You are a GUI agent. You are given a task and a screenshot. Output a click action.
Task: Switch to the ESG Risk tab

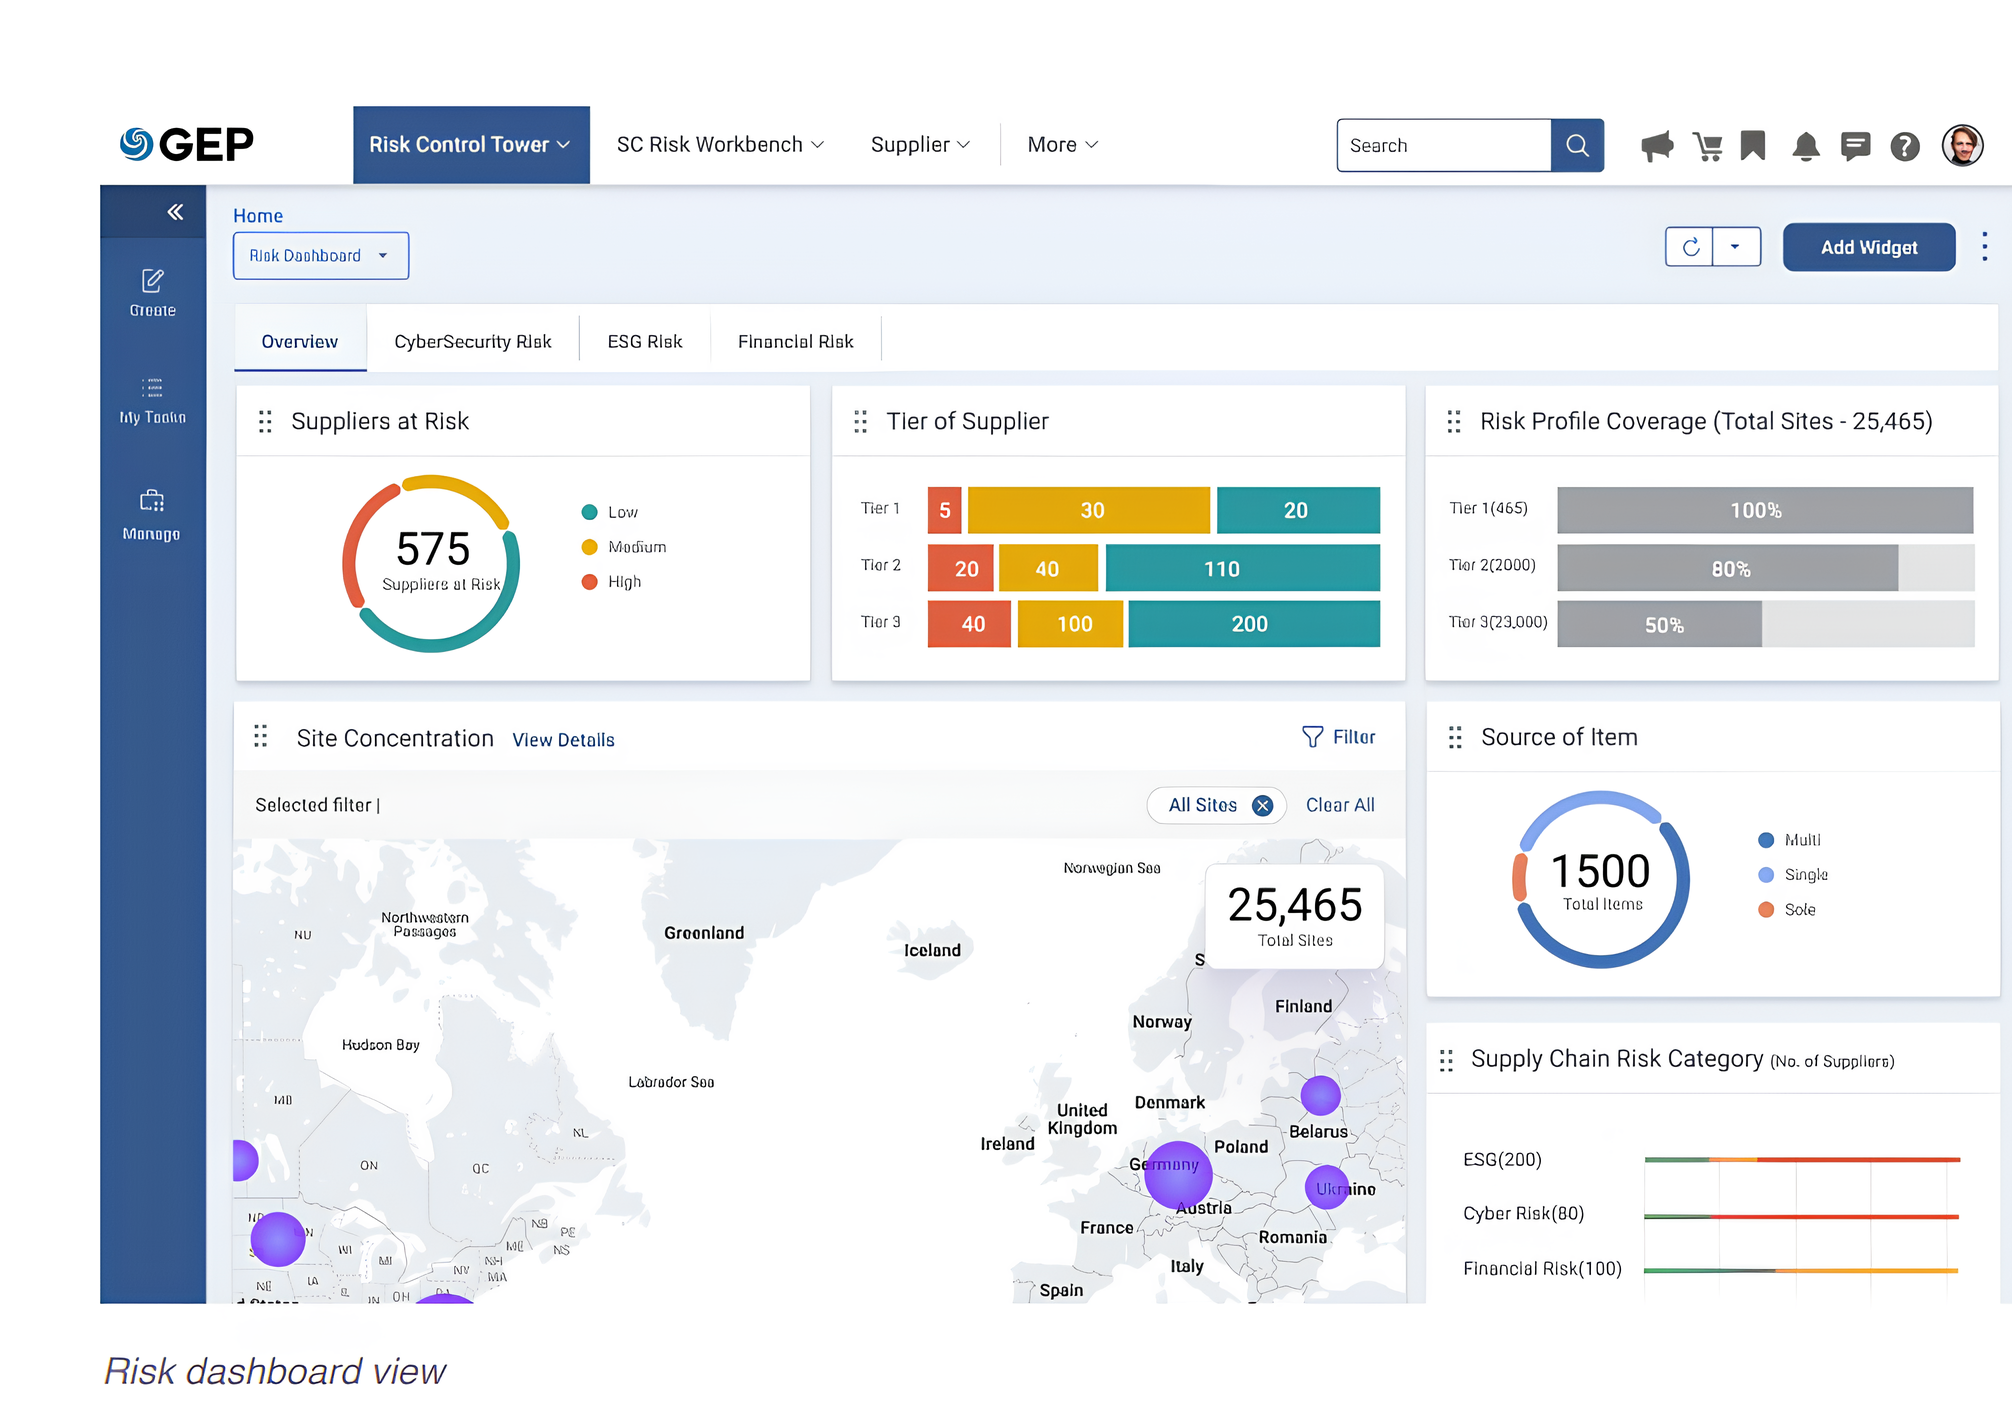[644, 342]
